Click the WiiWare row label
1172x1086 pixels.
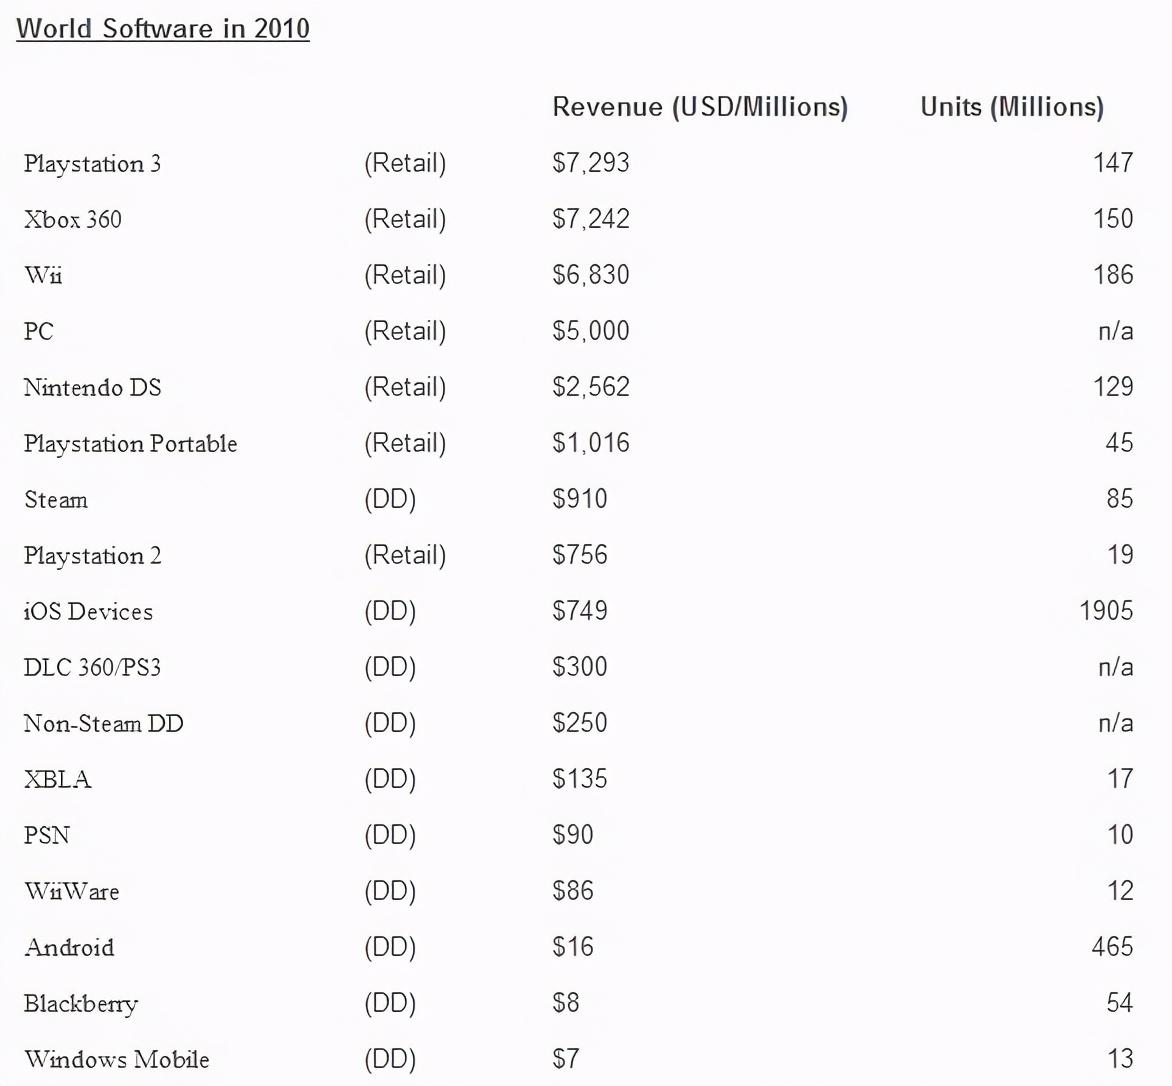72,892
